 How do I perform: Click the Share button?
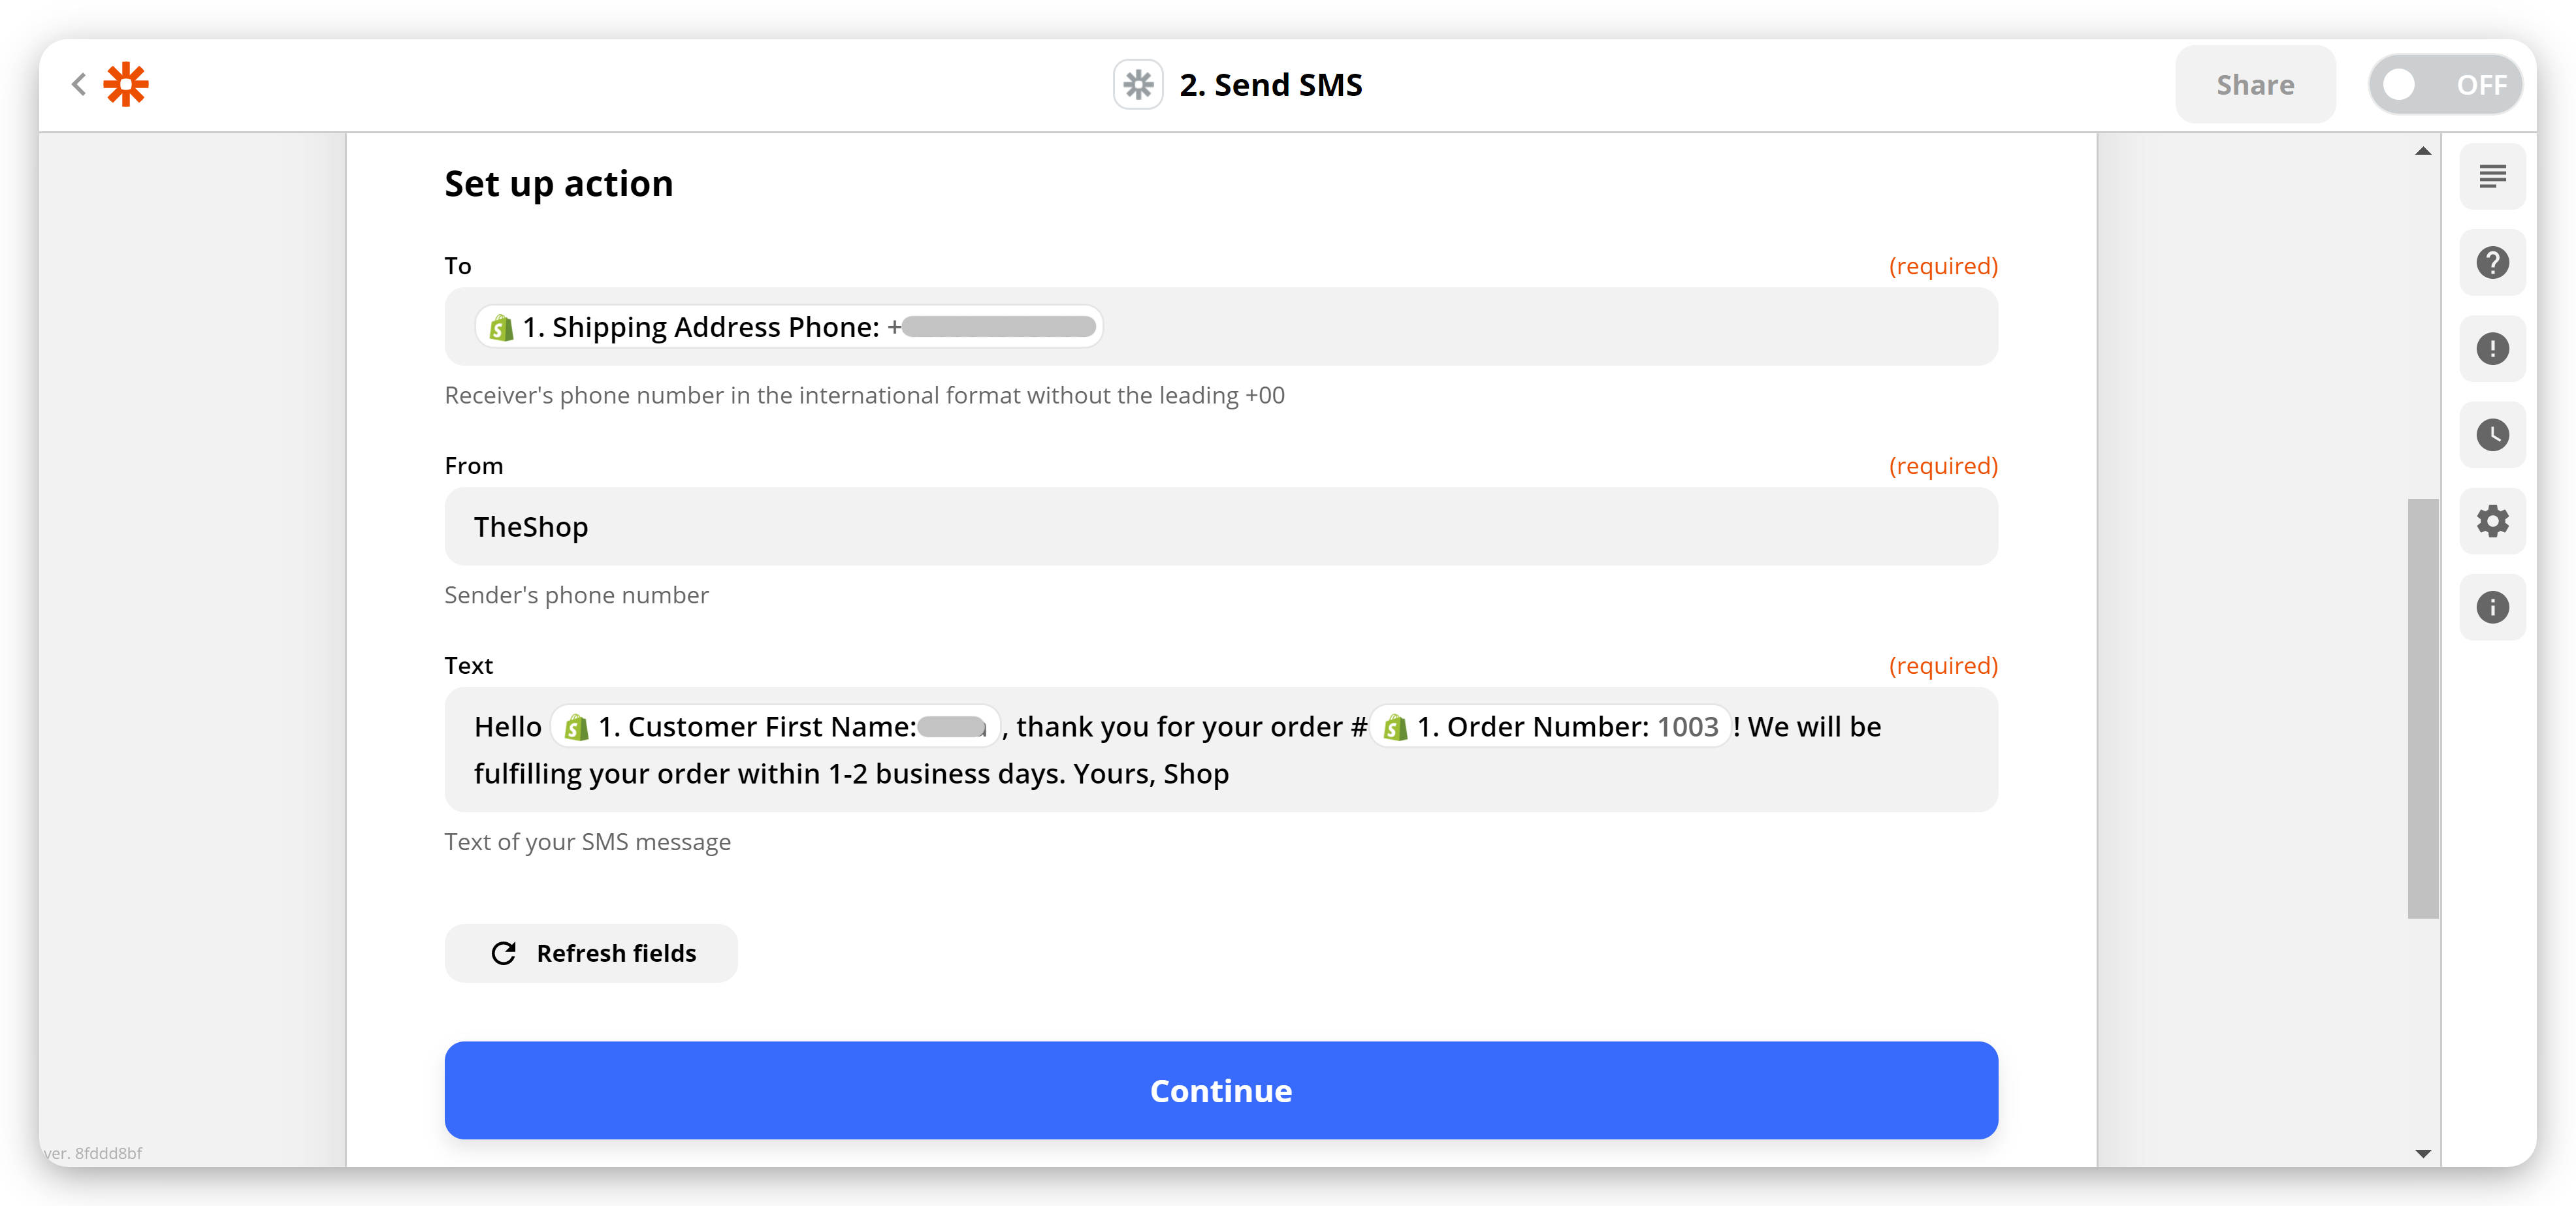(2255, 85)
